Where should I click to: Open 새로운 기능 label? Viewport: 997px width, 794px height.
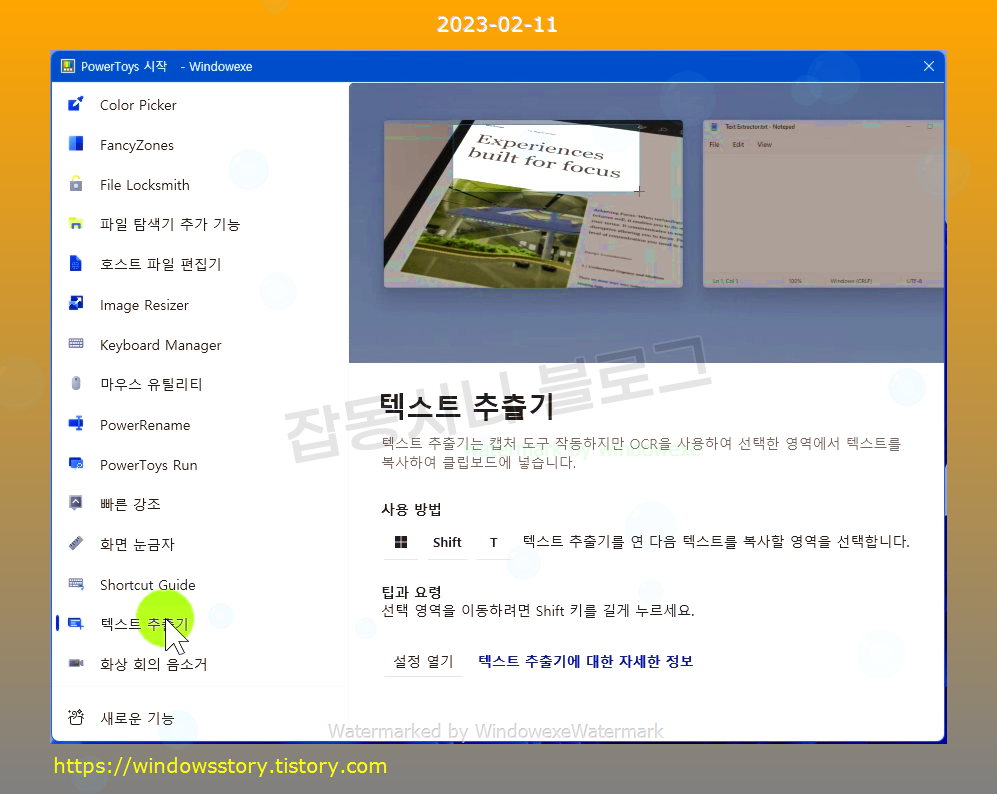pos(137,718)
